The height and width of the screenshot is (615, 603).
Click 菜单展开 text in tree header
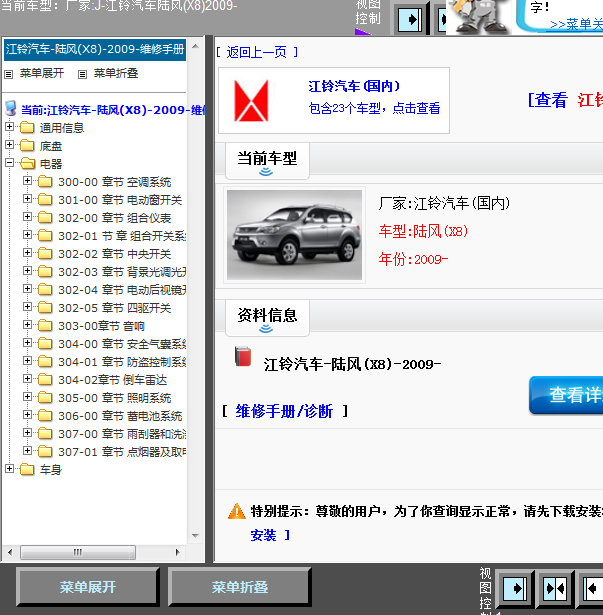click(x=42, y=73)
